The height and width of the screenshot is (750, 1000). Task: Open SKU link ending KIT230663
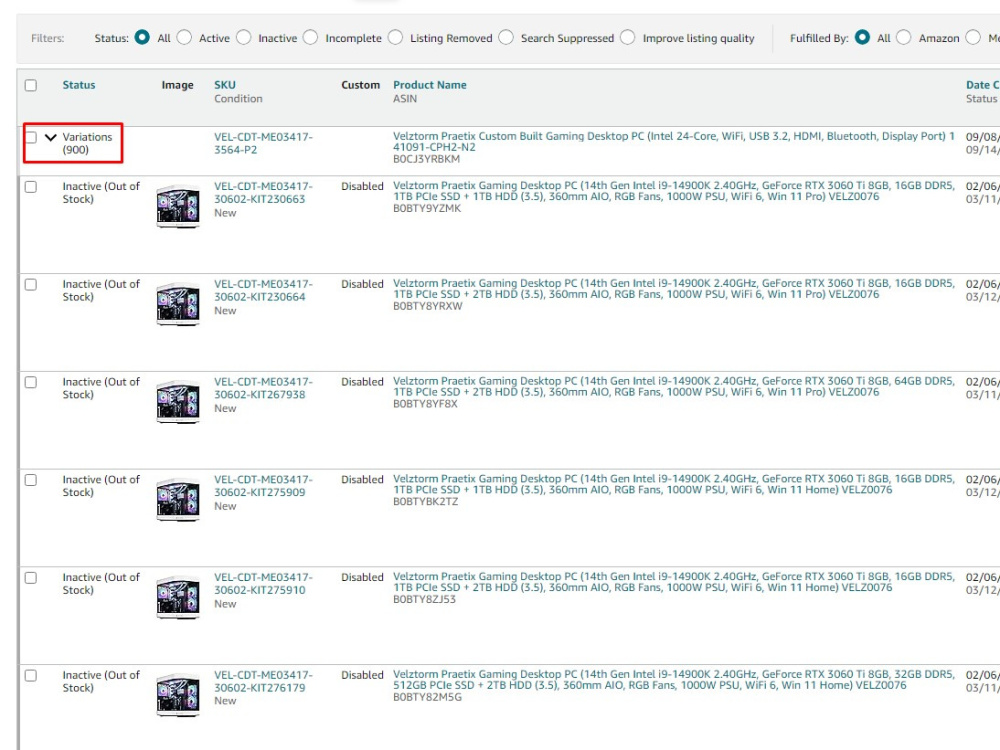263,193
